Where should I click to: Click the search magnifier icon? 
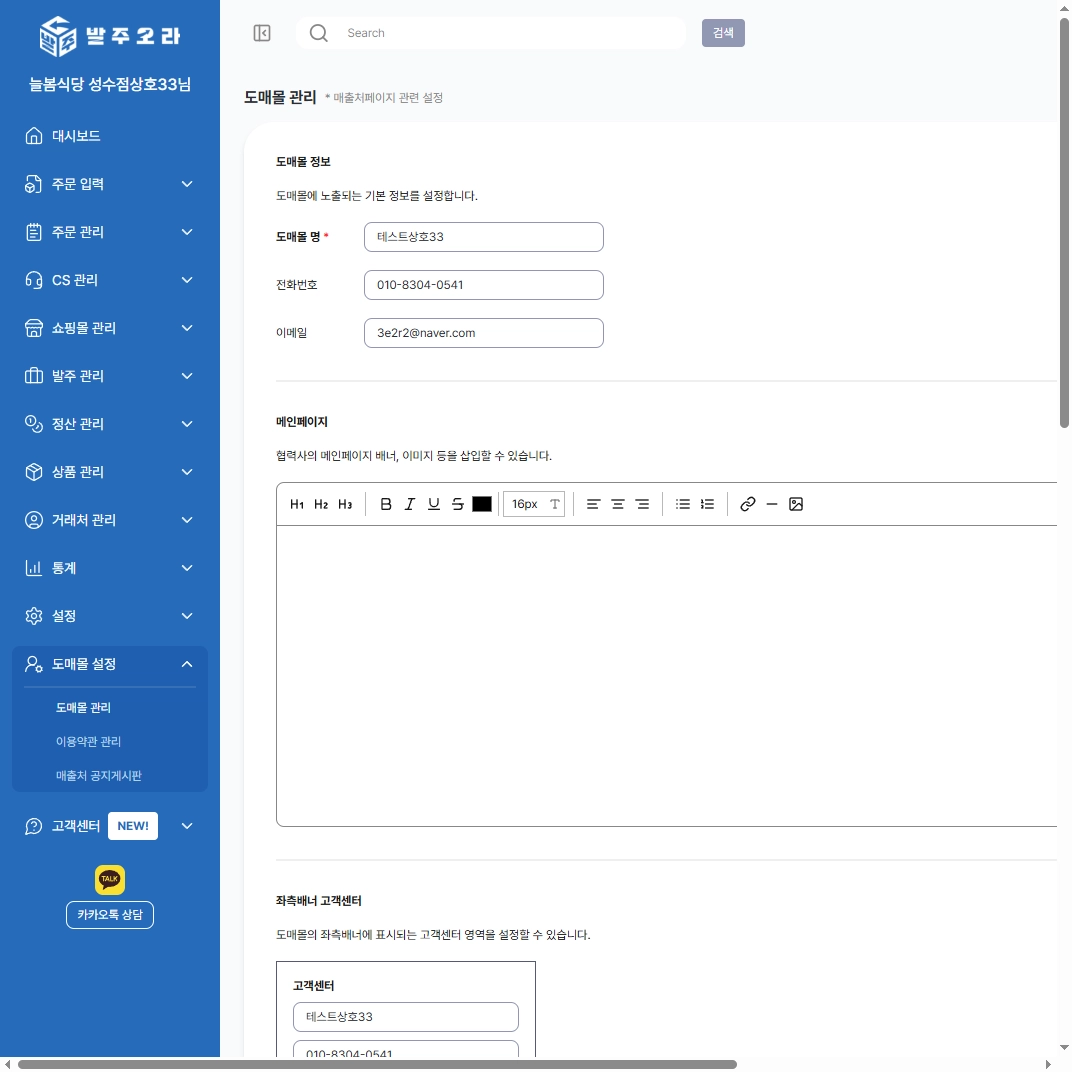[319, 33]
